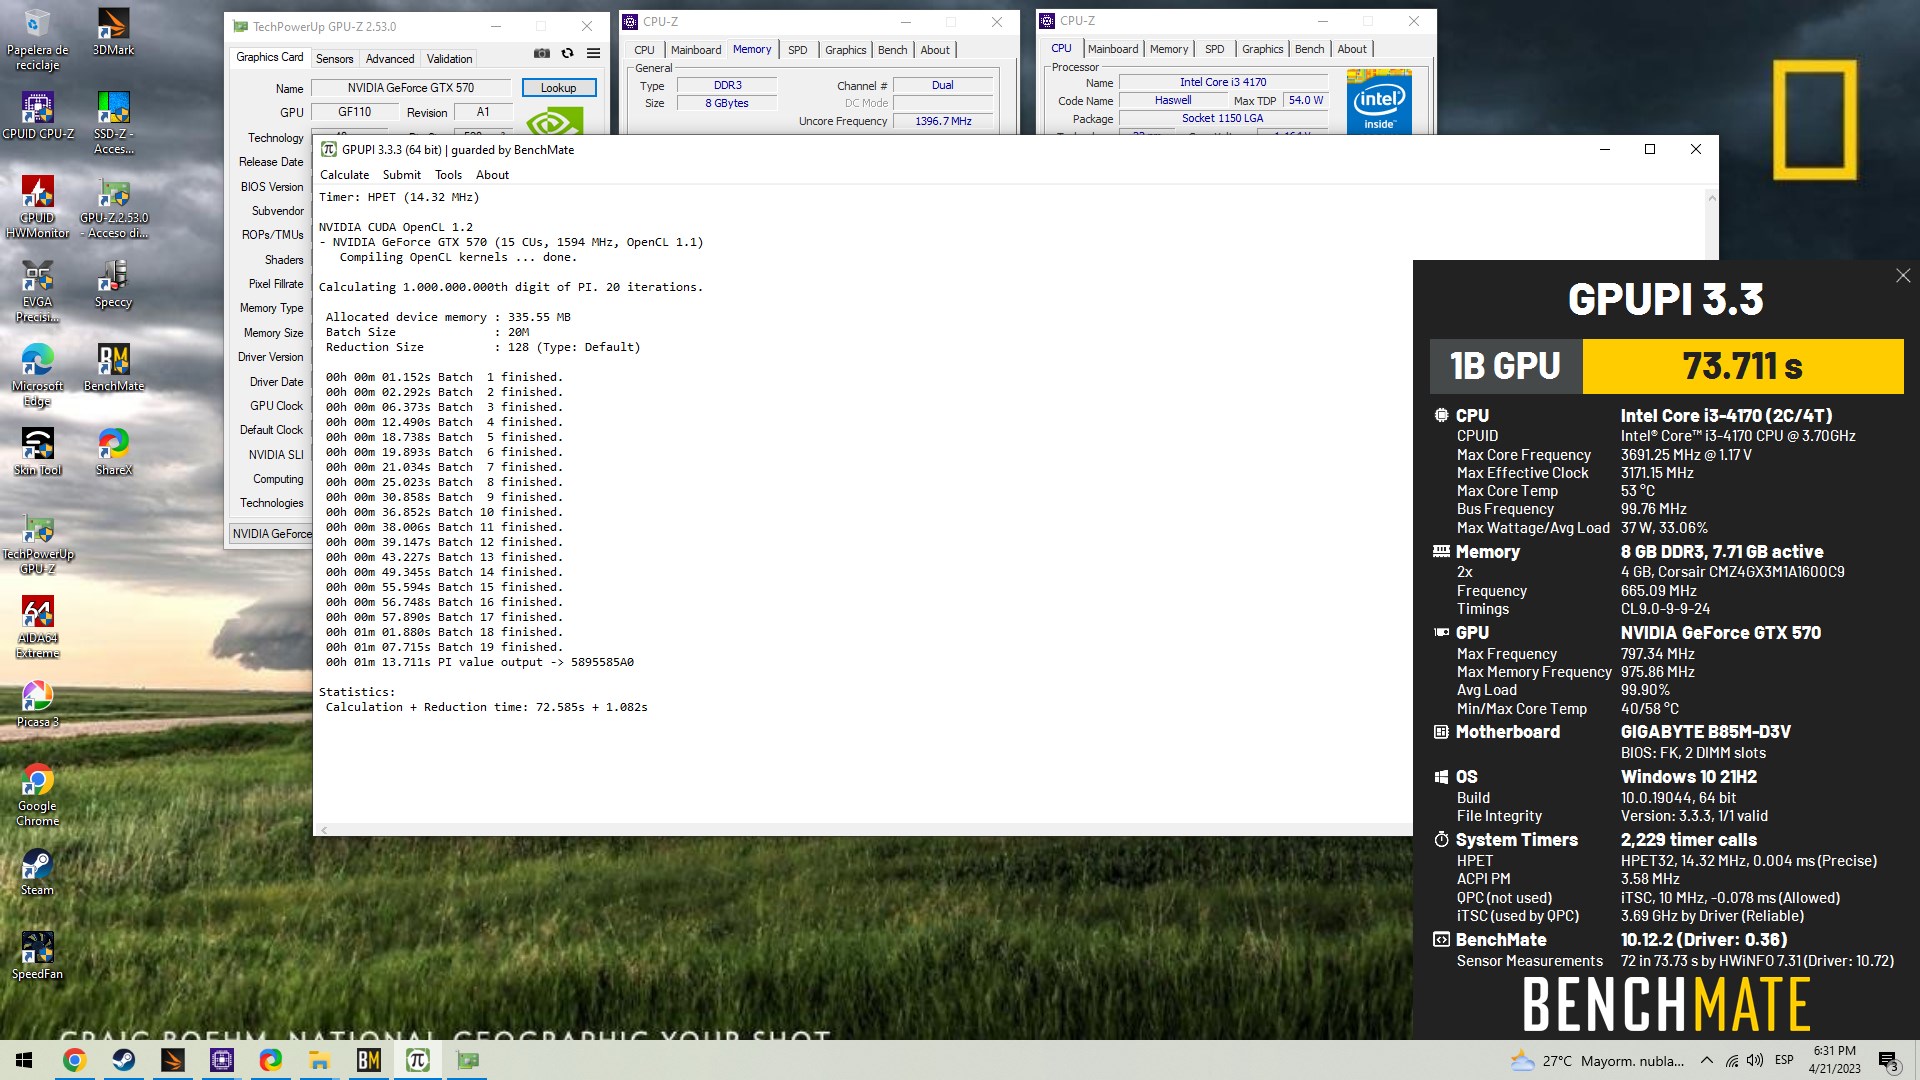1920x1080 pixels.
Task: Launch EVGA Precision from the desktop
Action: [x=38, y=292]
